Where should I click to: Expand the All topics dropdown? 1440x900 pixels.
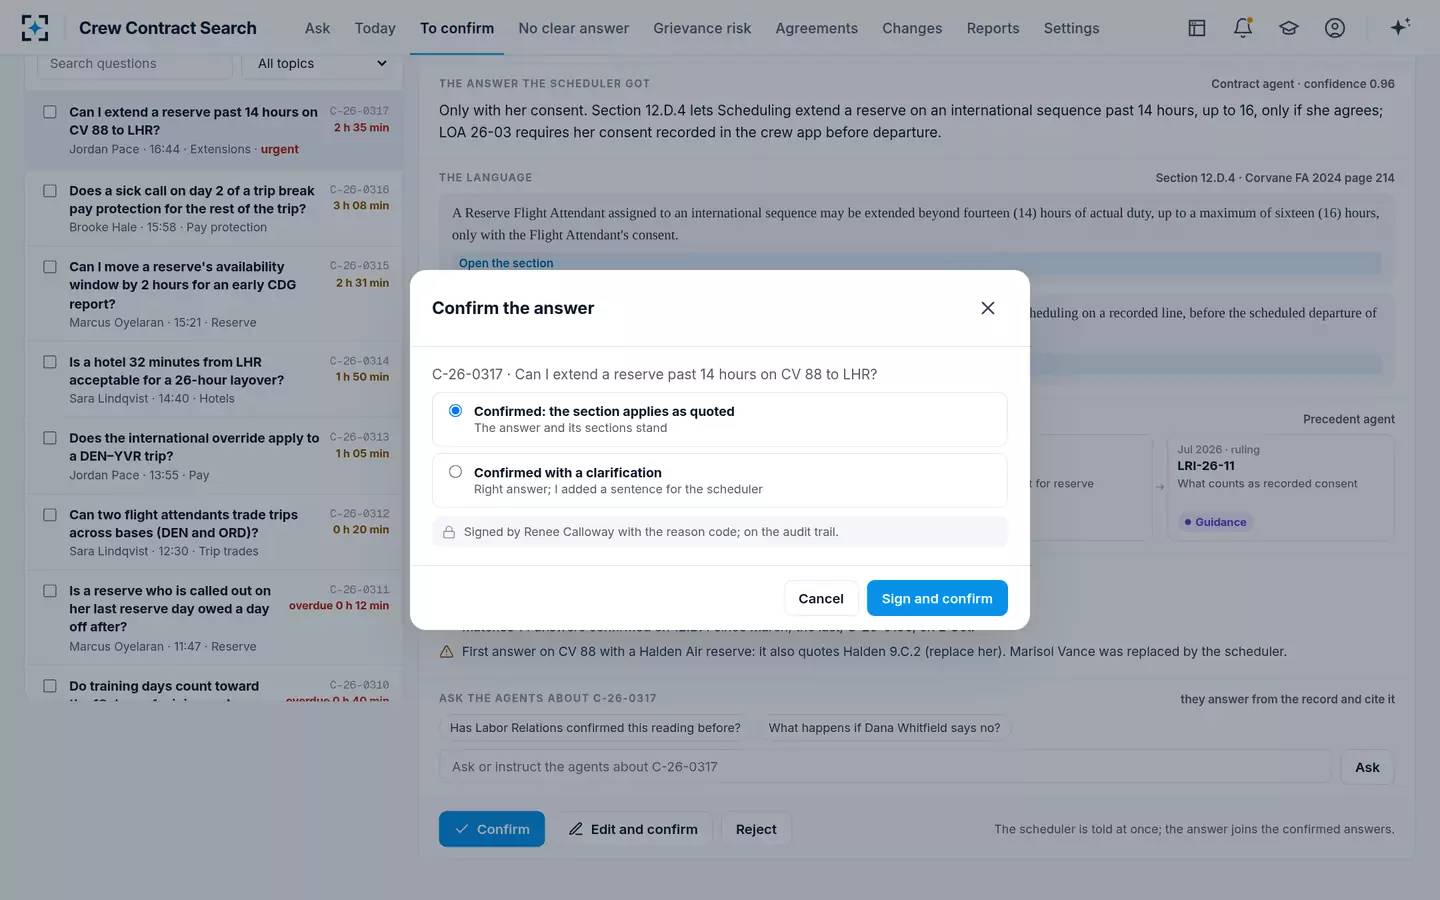coord(322,64)
